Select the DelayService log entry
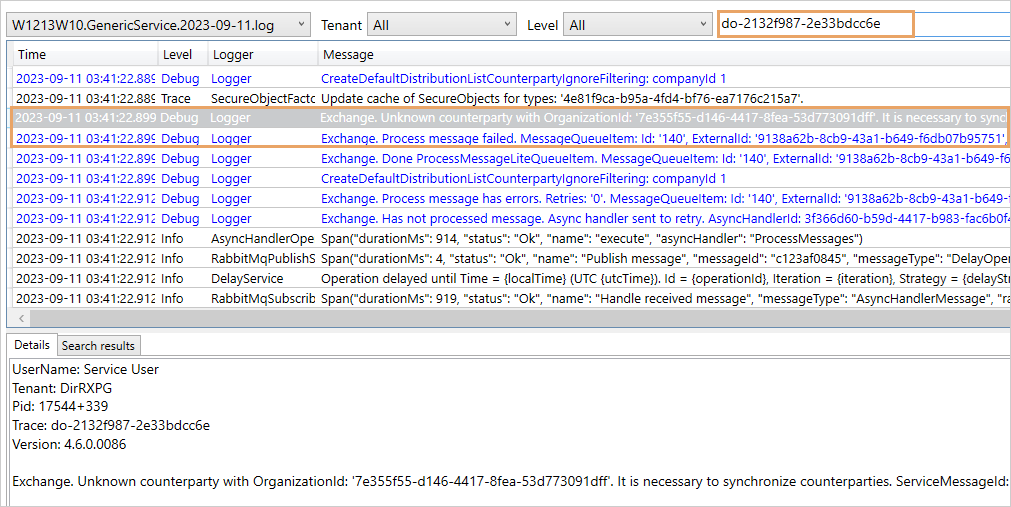The width and height of the screenshot is (1011, 507). [500, 278]
